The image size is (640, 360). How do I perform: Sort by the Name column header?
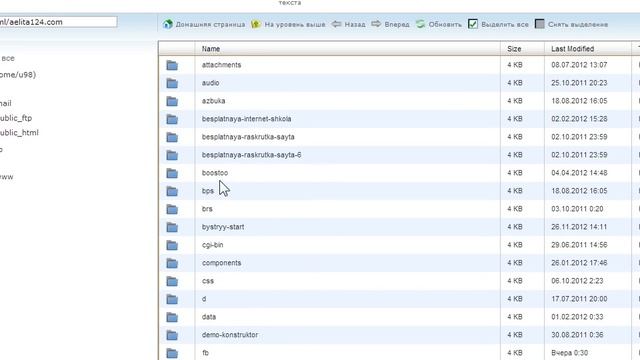(348, 49)
